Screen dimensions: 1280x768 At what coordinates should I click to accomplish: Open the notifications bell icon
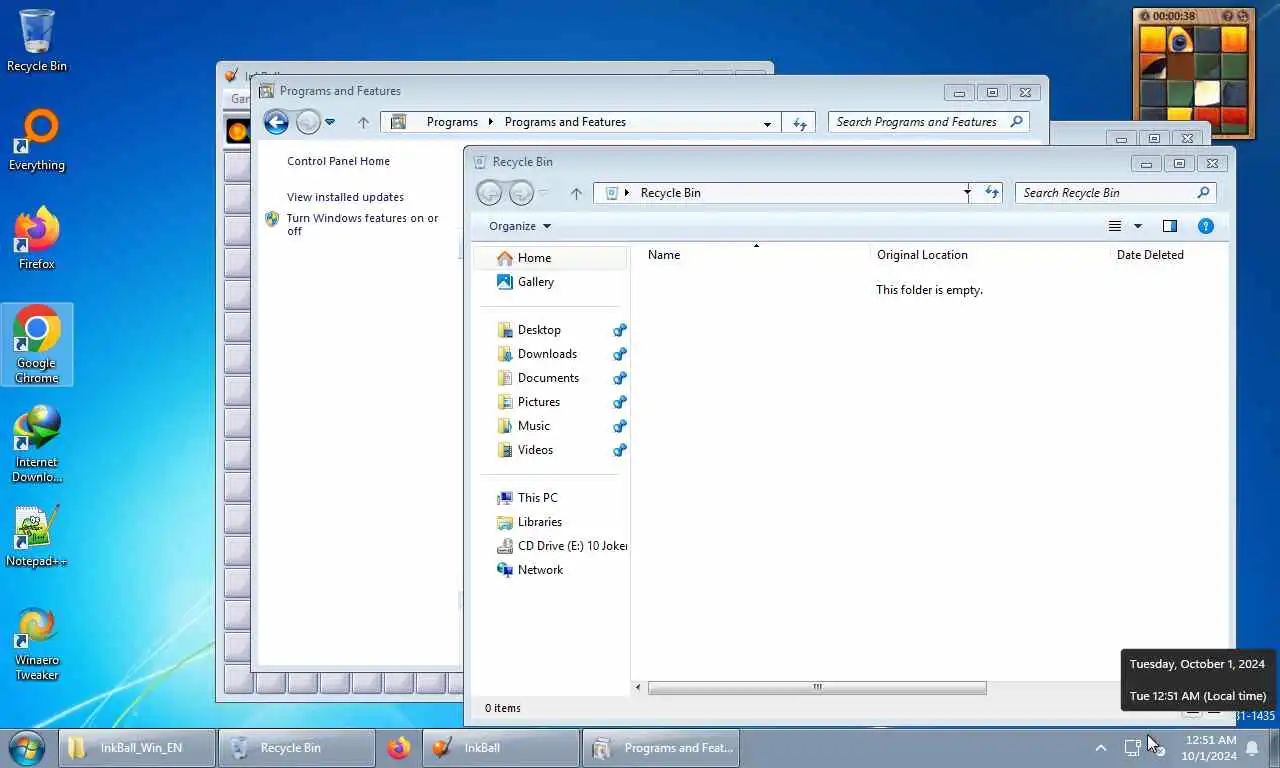click(x=1252, y=748)
